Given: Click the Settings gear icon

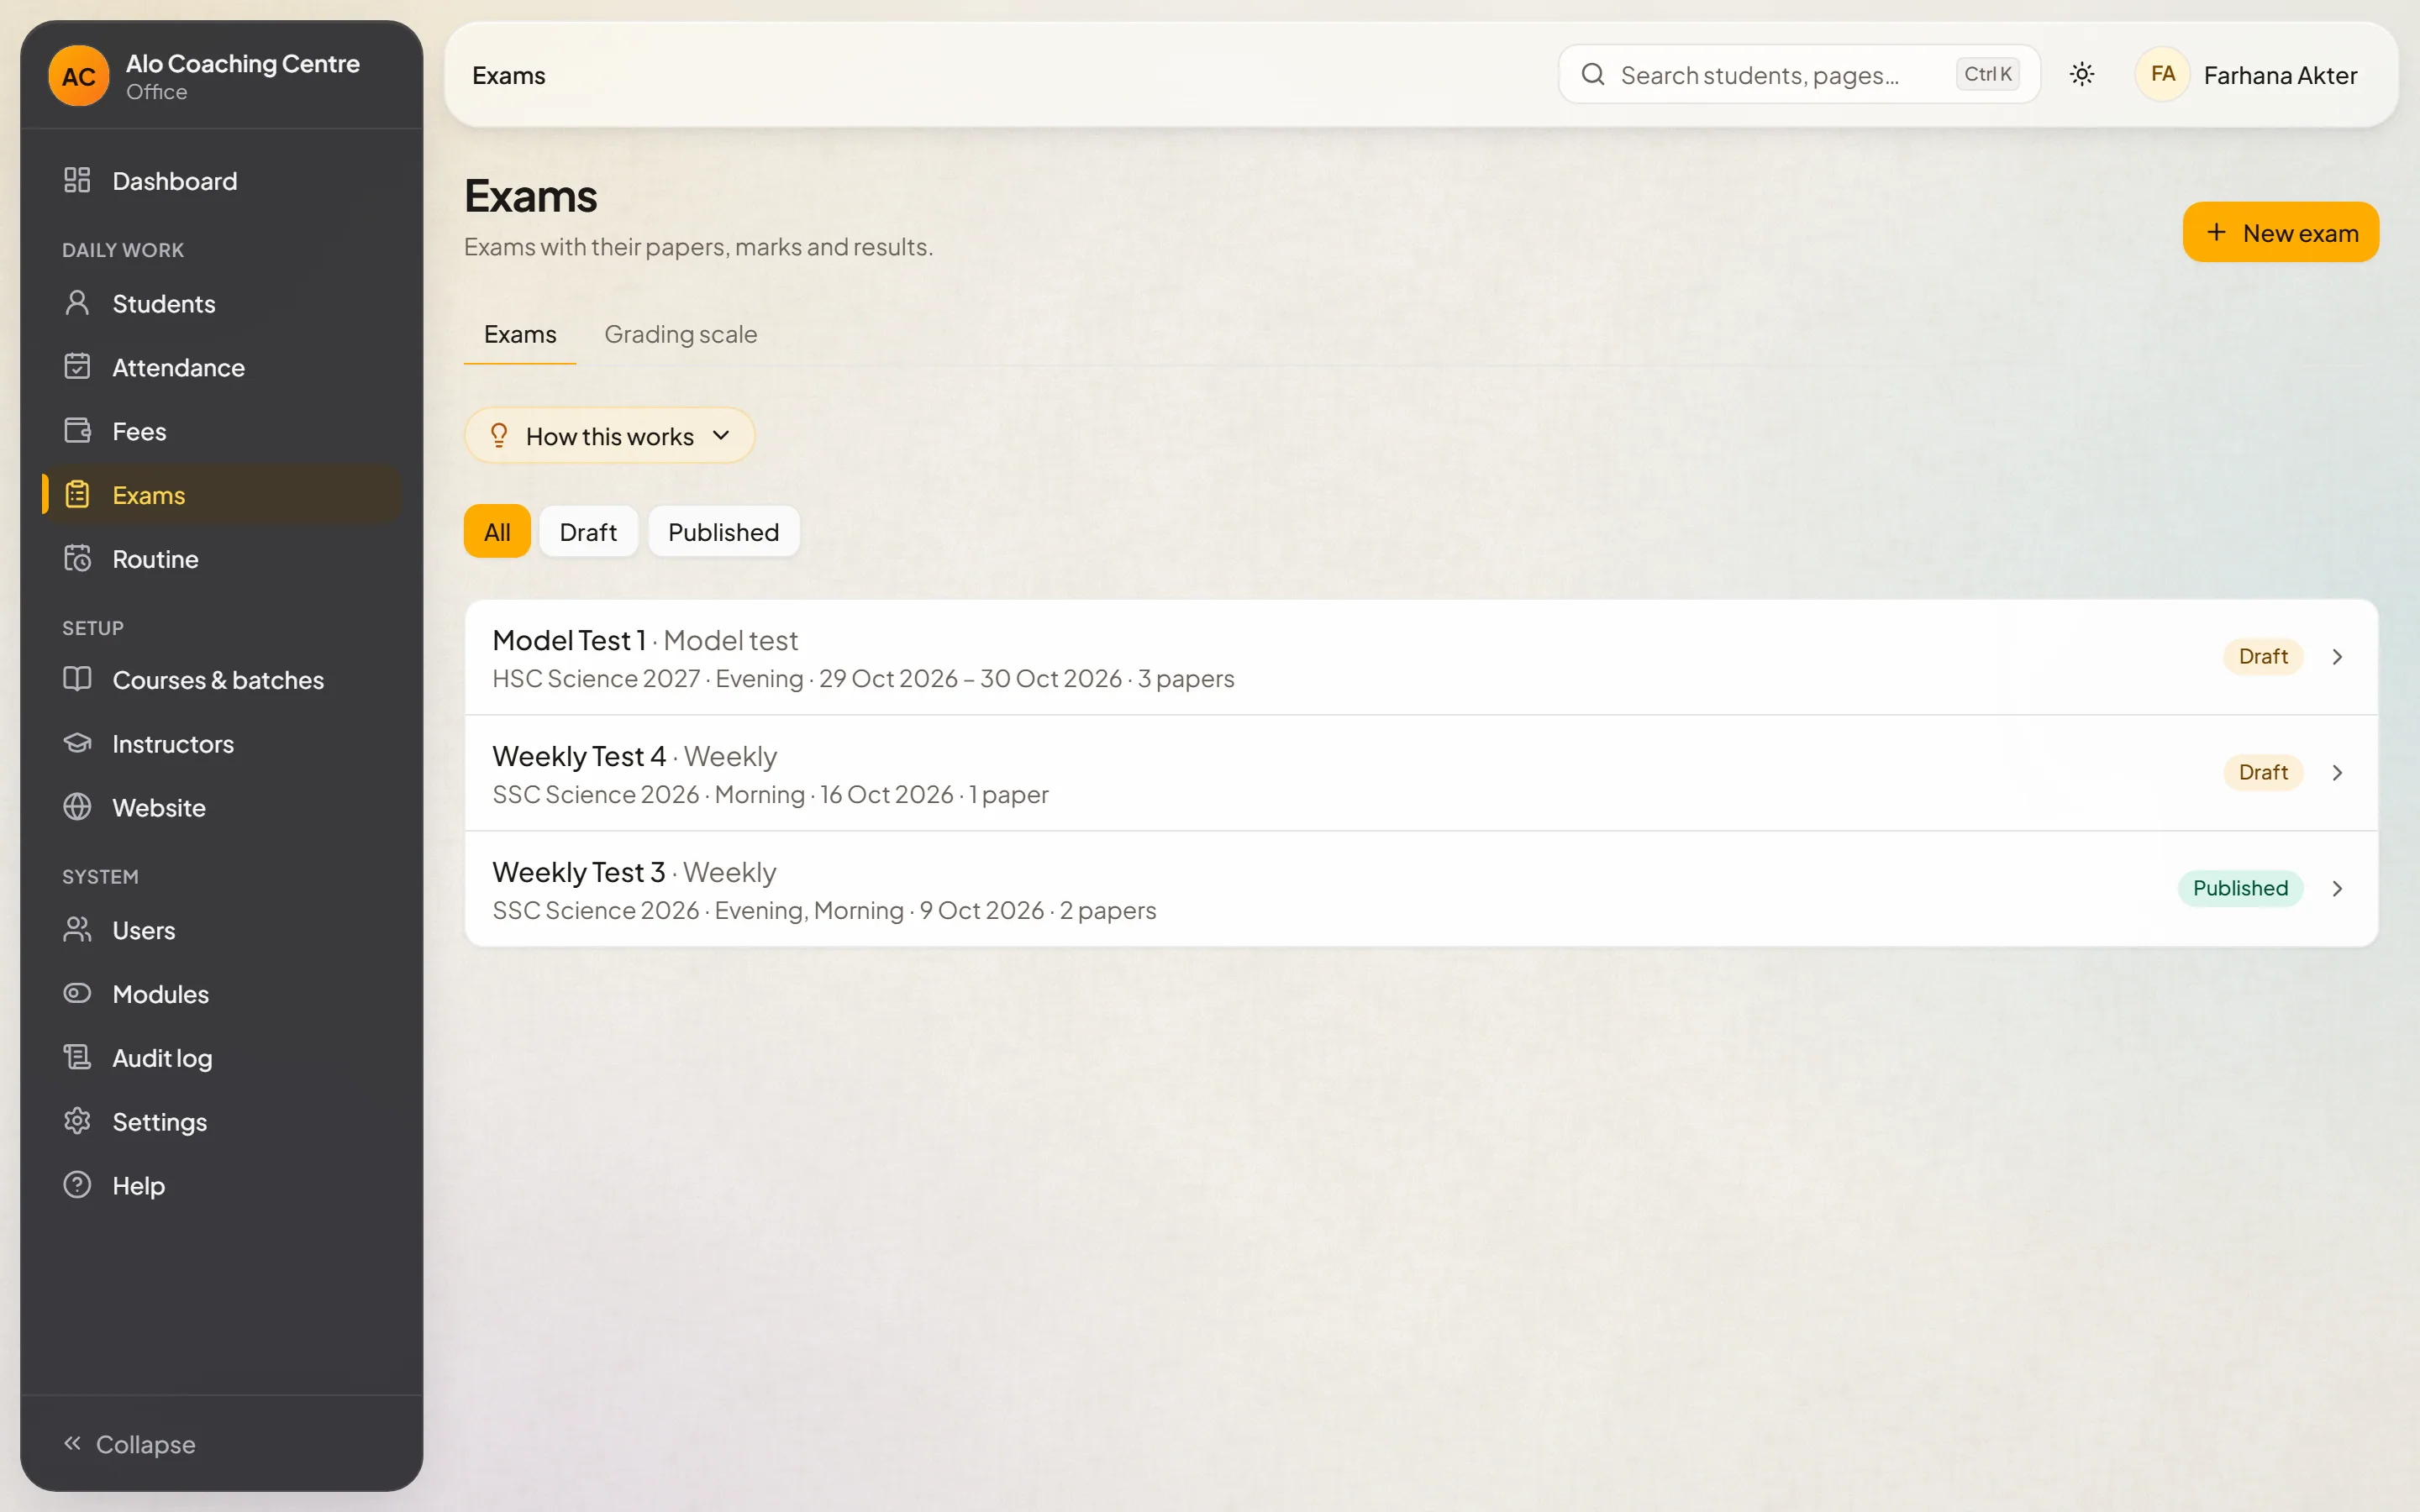Looking at the screenshot, I should click(x=77, y=1121).
